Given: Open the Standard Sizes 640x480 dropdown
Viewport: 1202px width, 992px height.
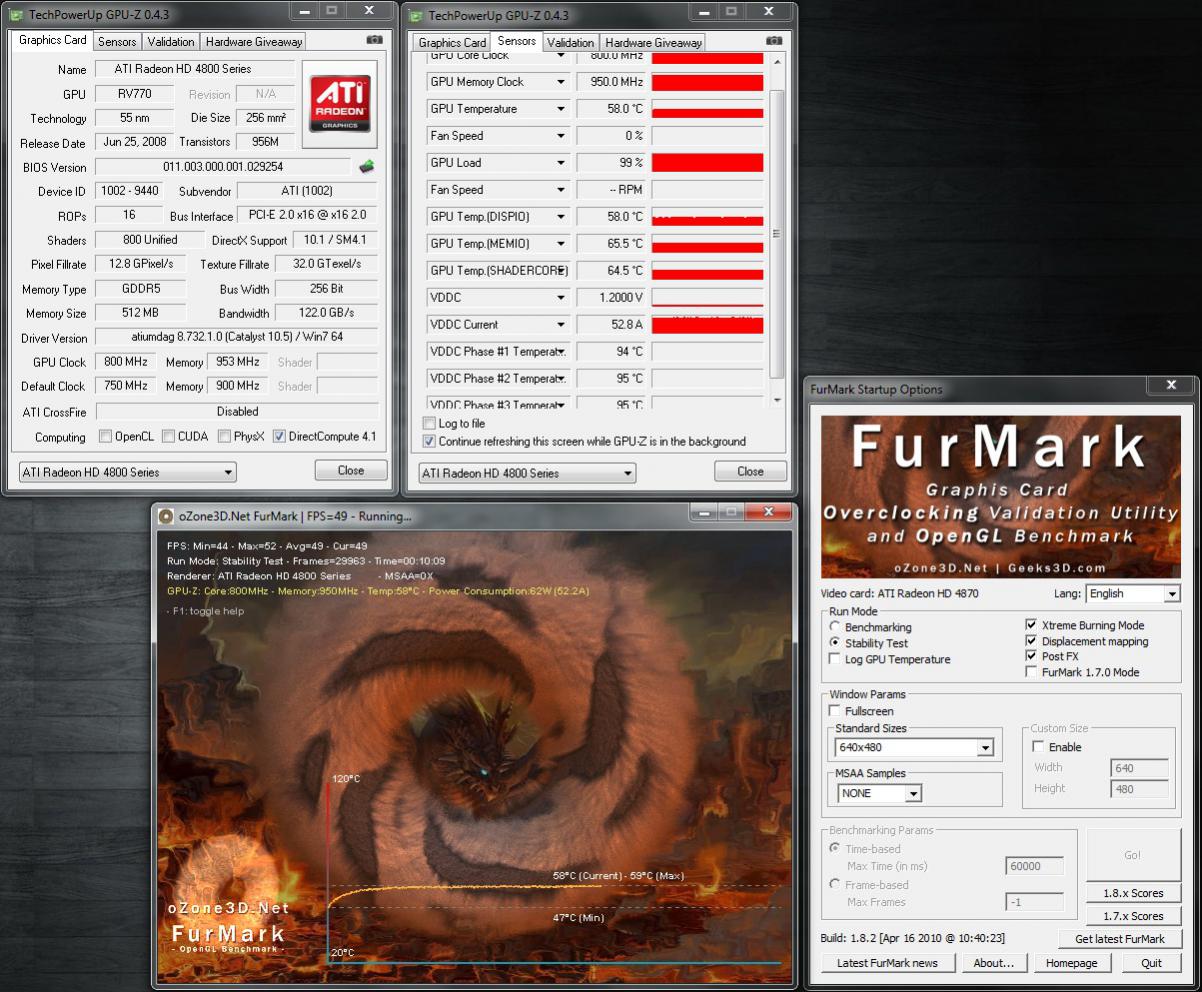Looking at the screenshot, I should [914, 747].
